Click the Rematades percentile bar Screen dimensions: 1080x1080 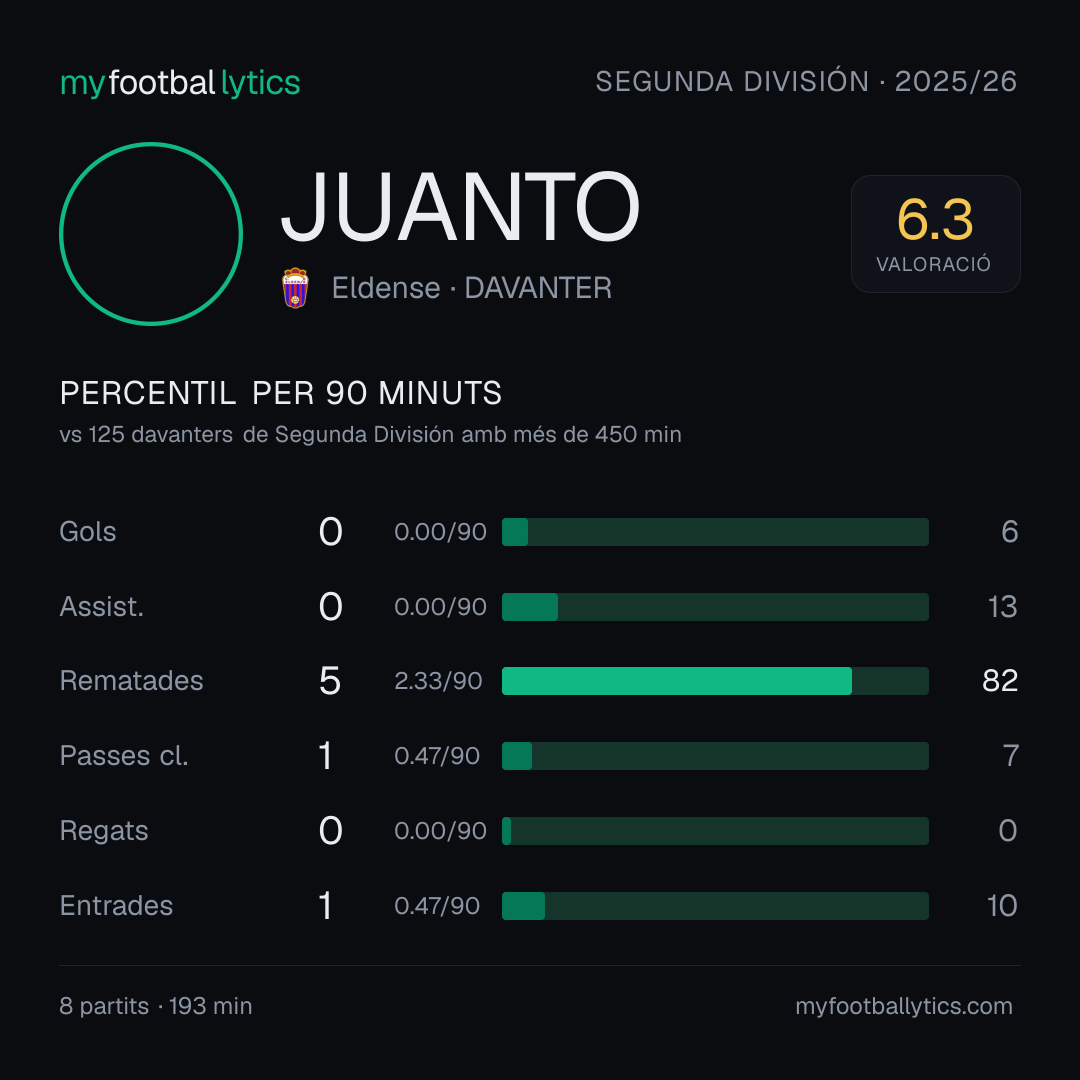[x=715, y=681]
